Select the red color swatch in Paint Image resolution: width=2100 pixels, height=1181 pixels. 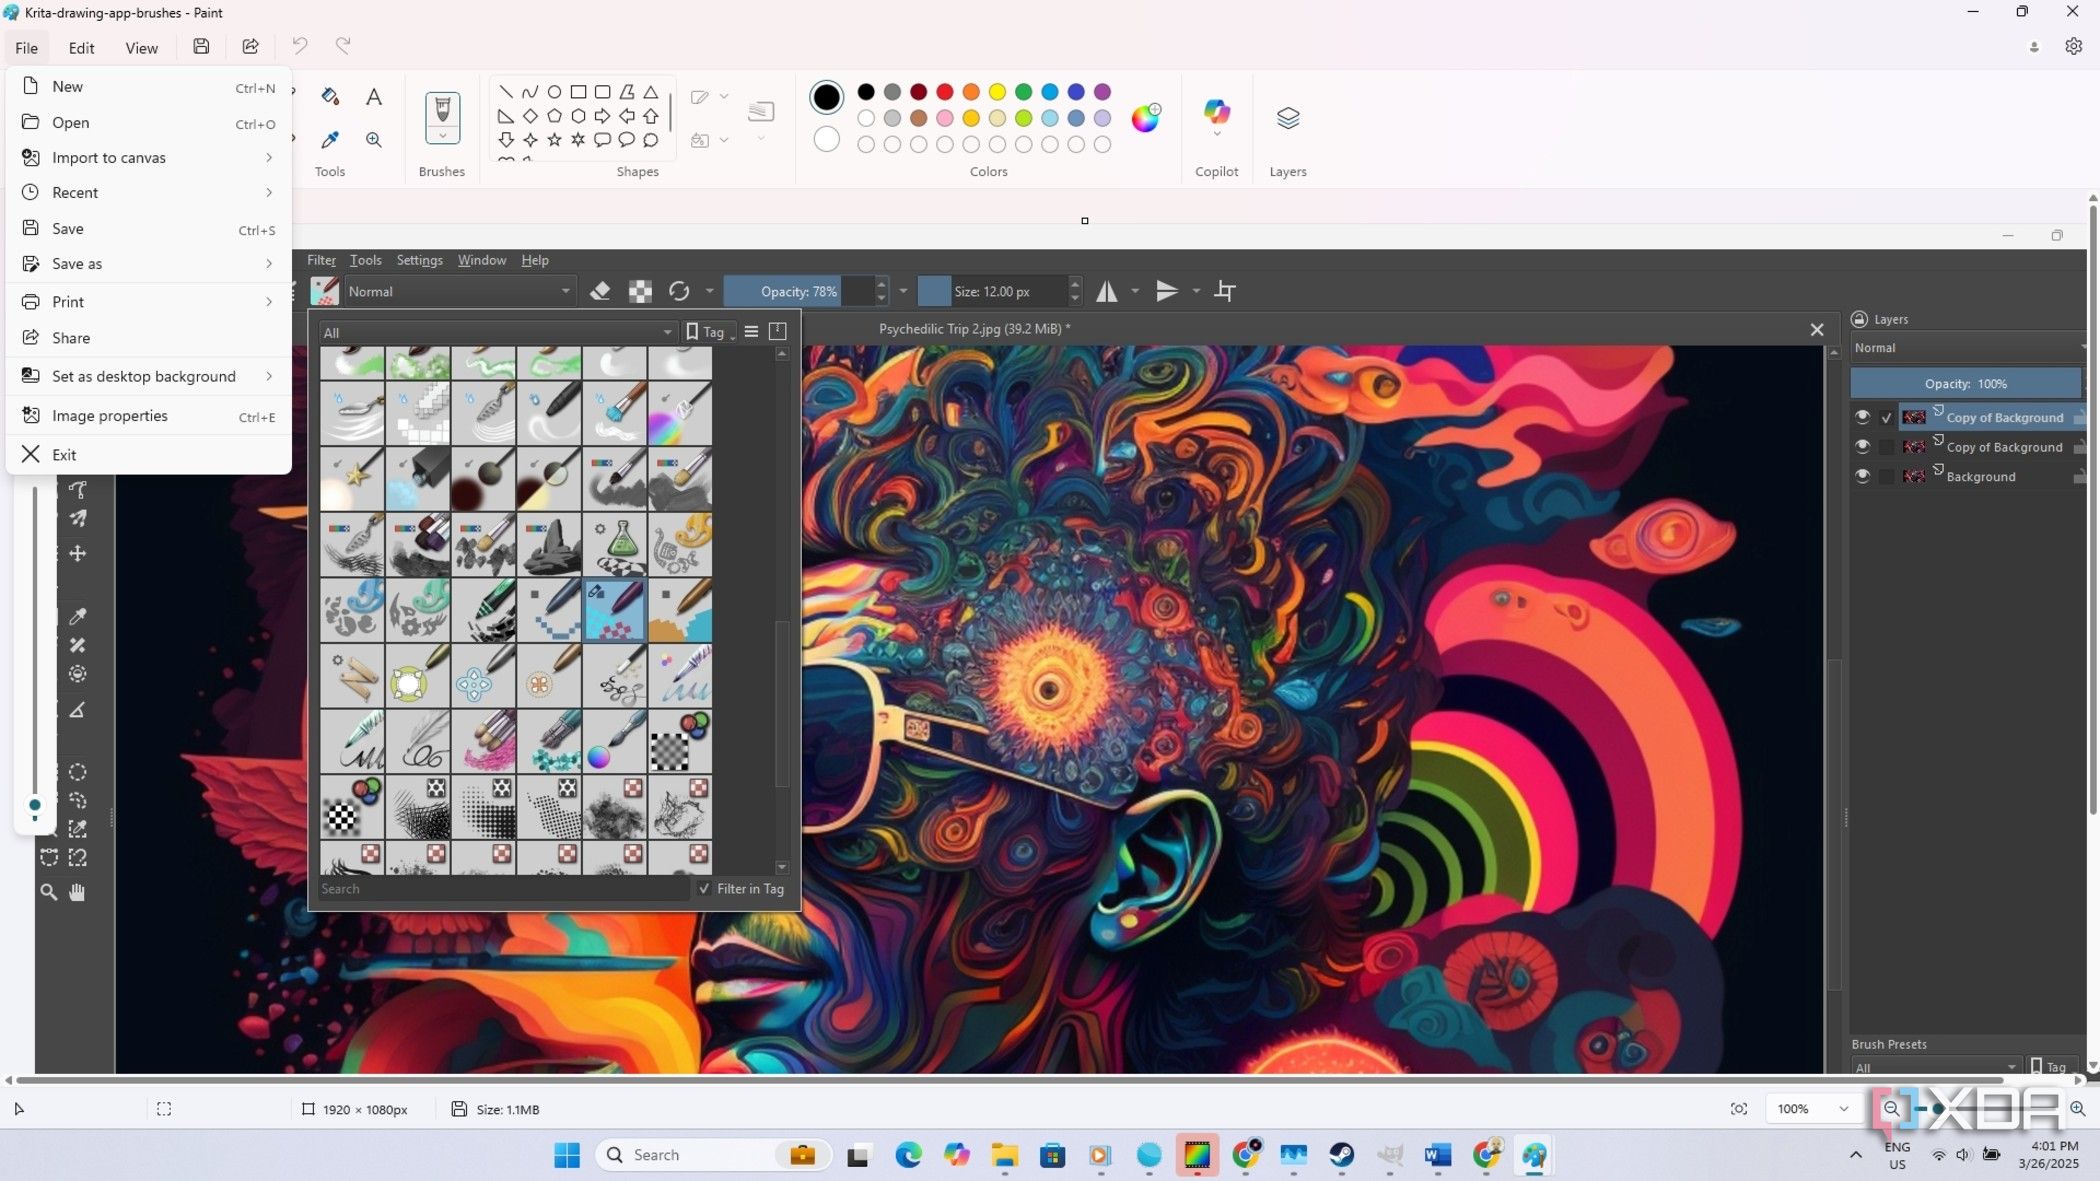click(944, 92)
